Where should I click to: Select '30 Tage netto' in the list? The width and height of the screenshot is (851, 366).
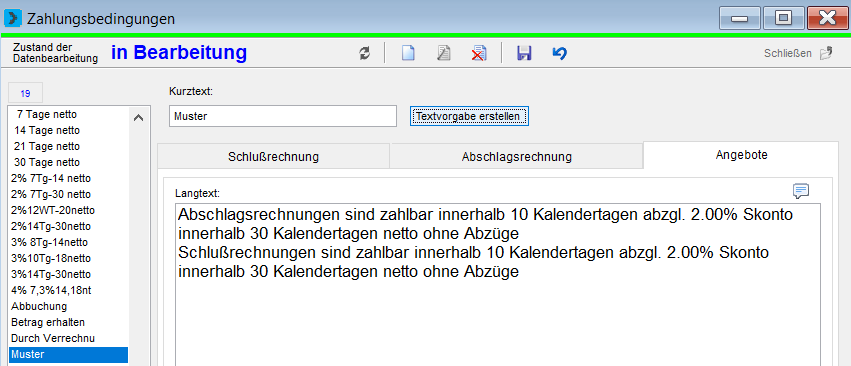coord(69,162)
